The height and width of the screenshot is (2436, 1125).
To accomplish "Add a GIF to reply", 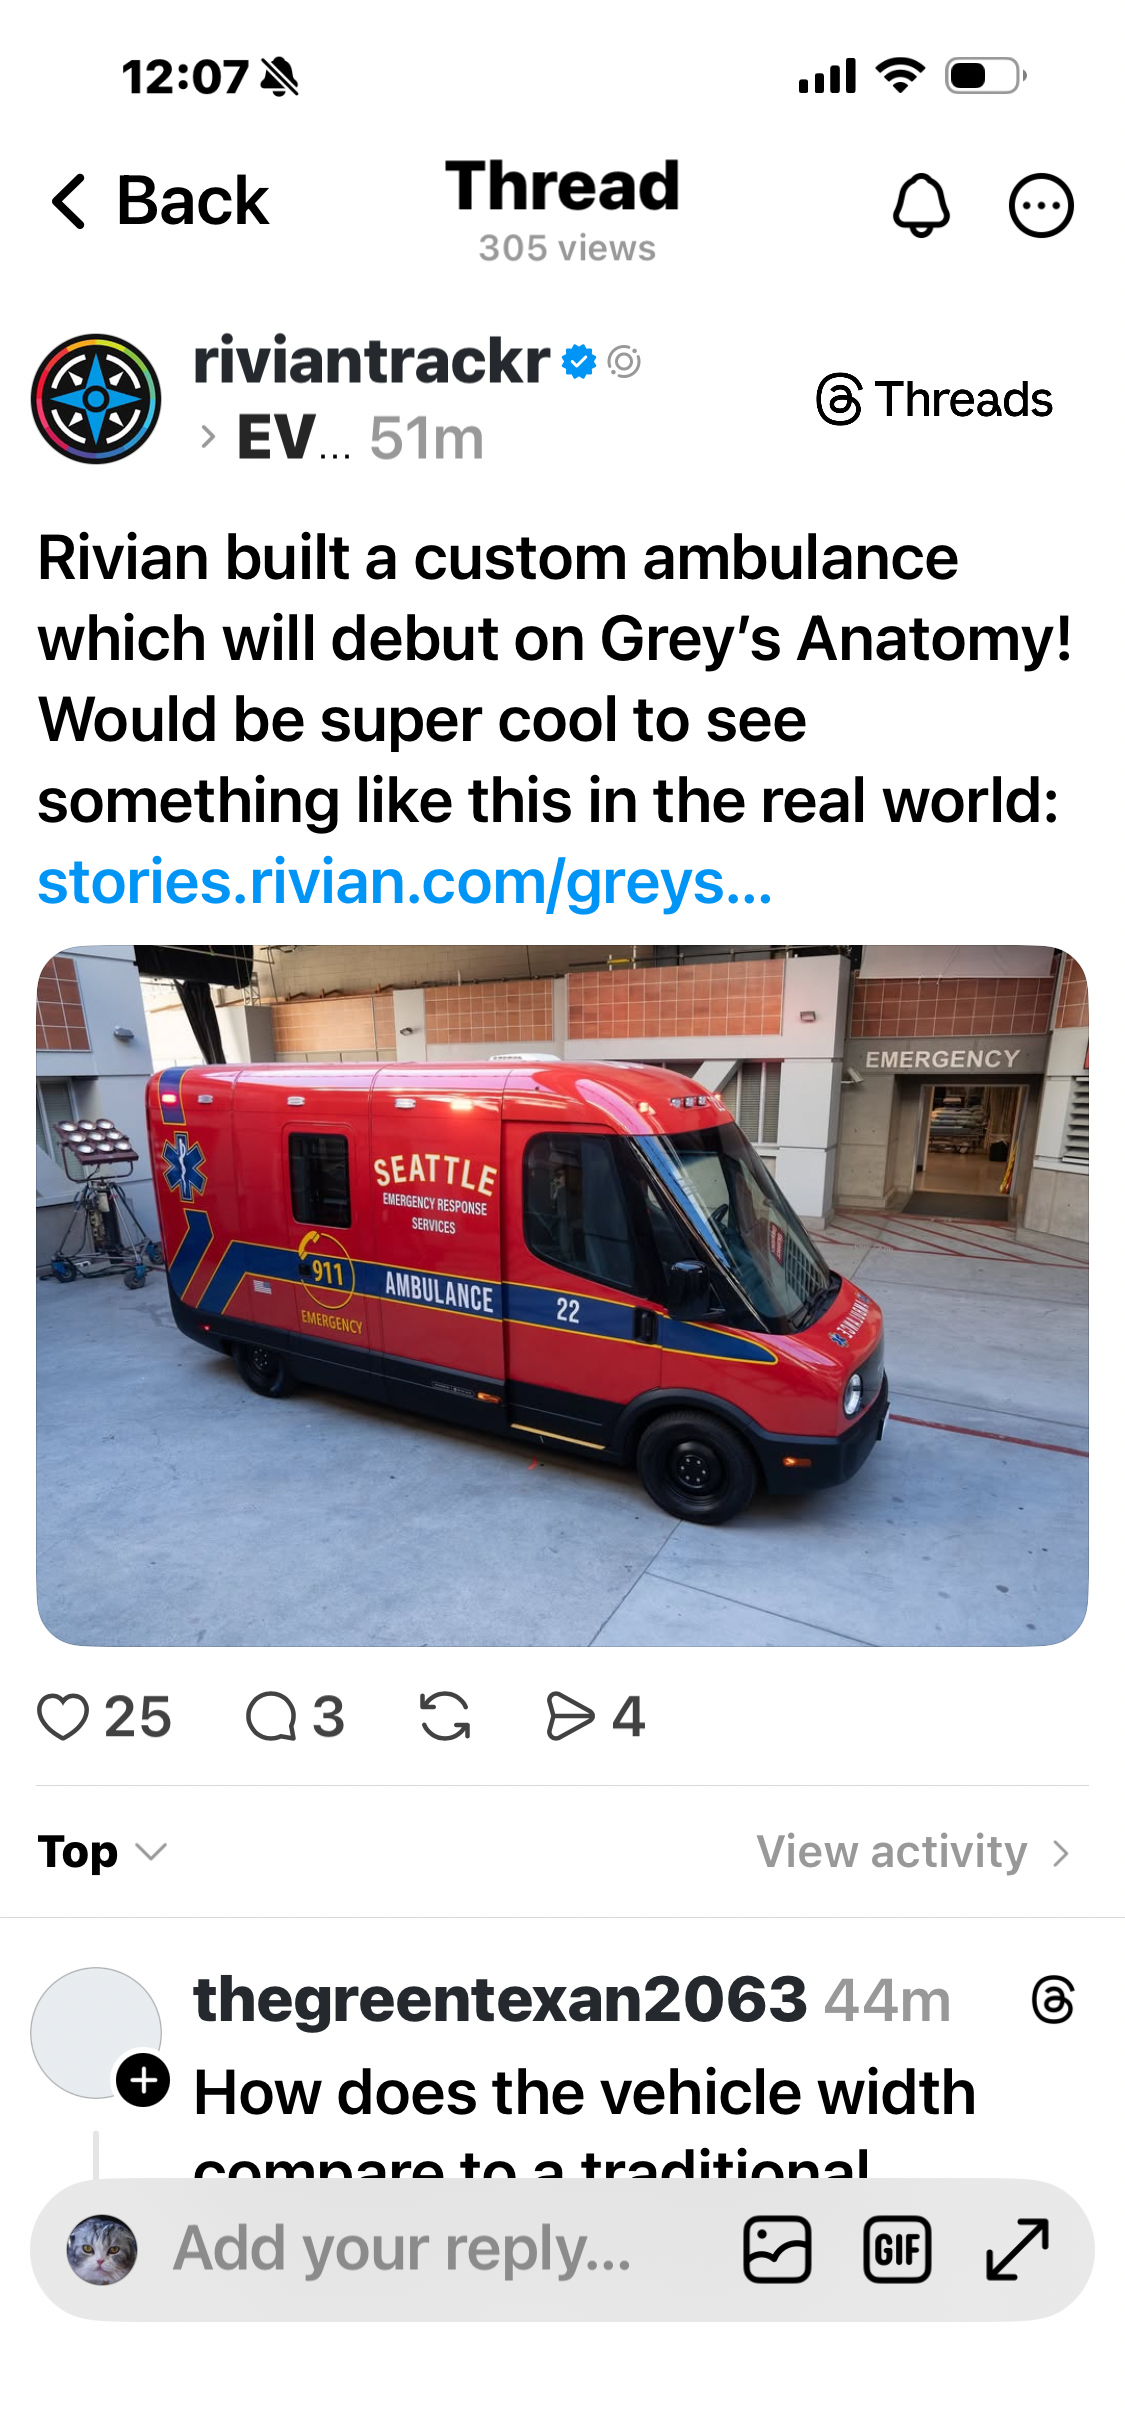I will click(x=897, y=2250).
